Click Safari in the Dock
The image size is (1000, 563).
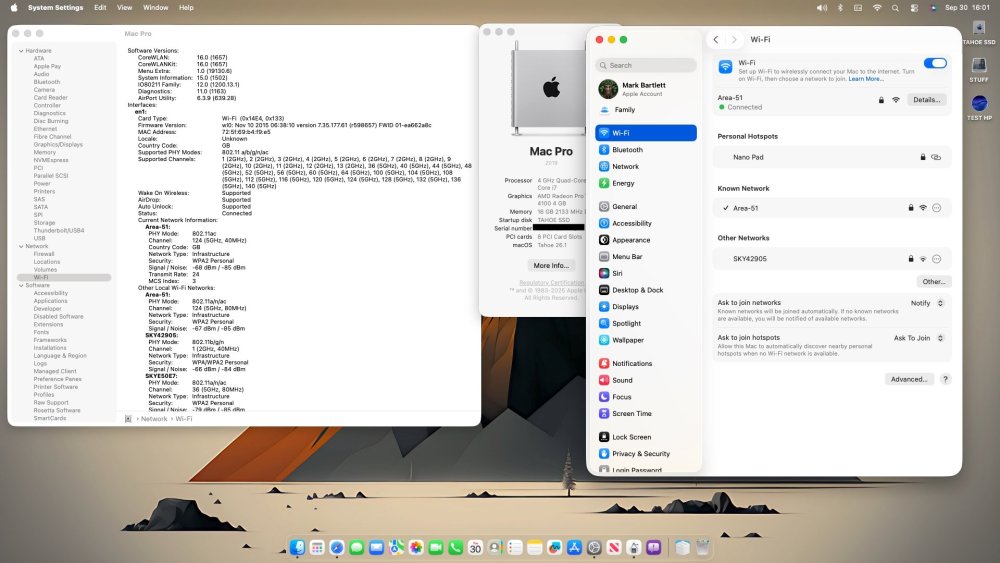coord(337,547)
